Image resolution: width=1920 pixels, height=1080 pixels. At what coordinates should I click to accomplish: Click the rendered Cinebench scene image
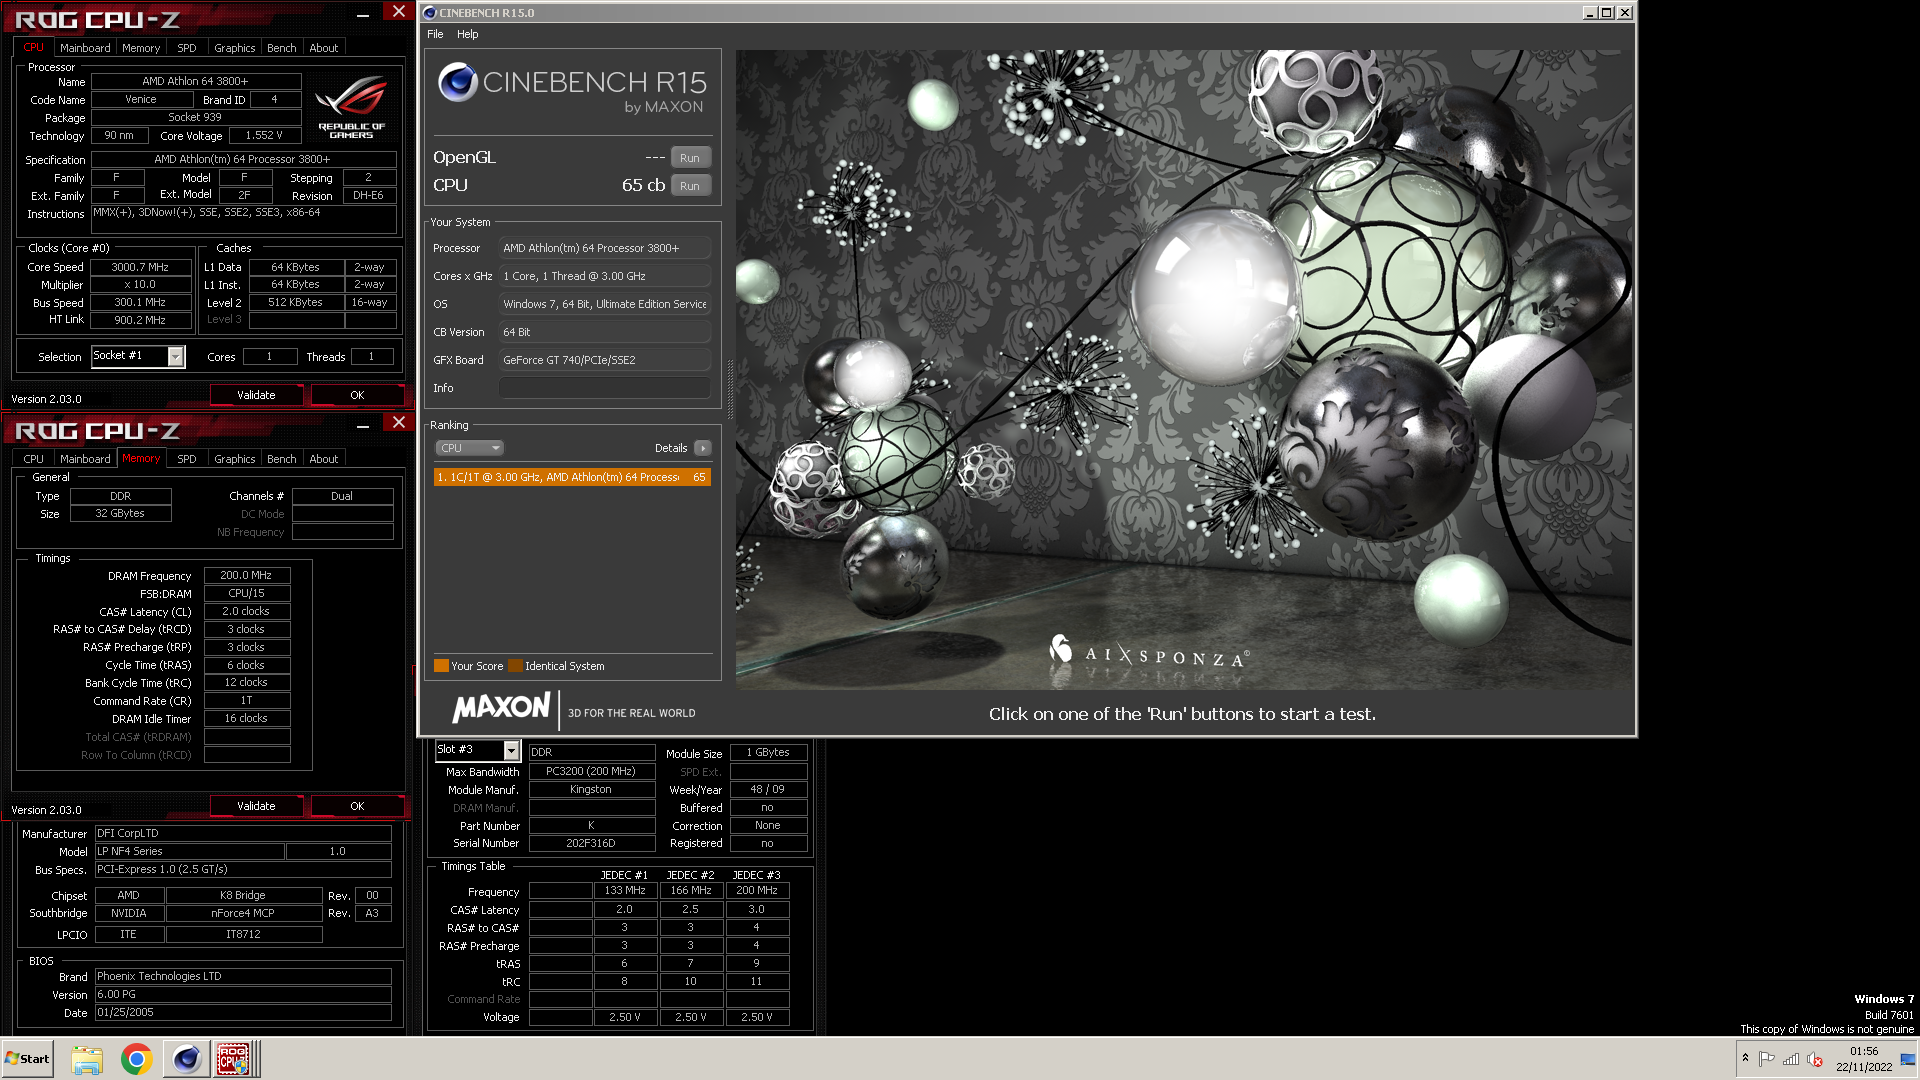coord(1183,370)
